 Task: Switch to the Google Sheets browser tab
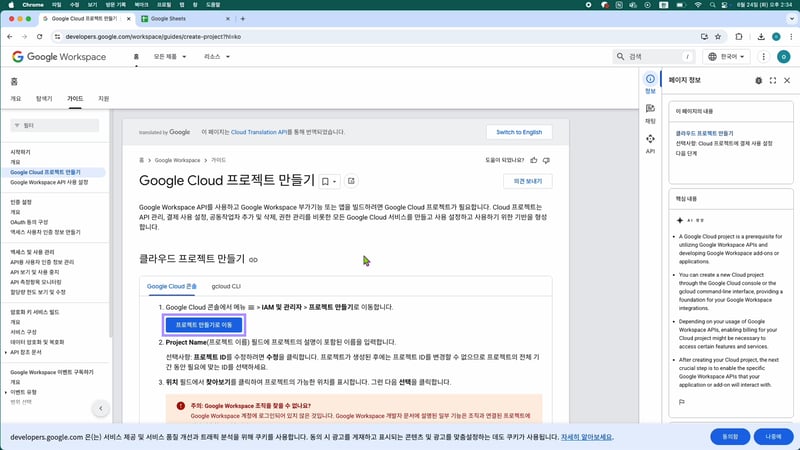tap(184, 19)
